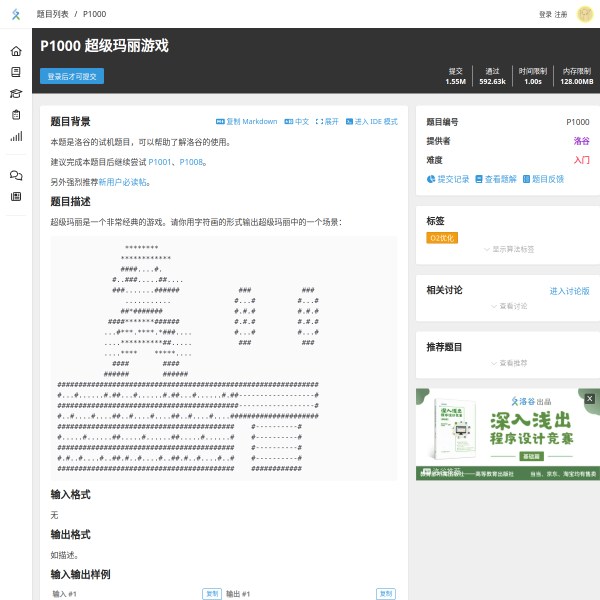600x600 pixels.
Task: Open the home icon in sidebar
Action: pyautogui.click(x=16, y=51)
